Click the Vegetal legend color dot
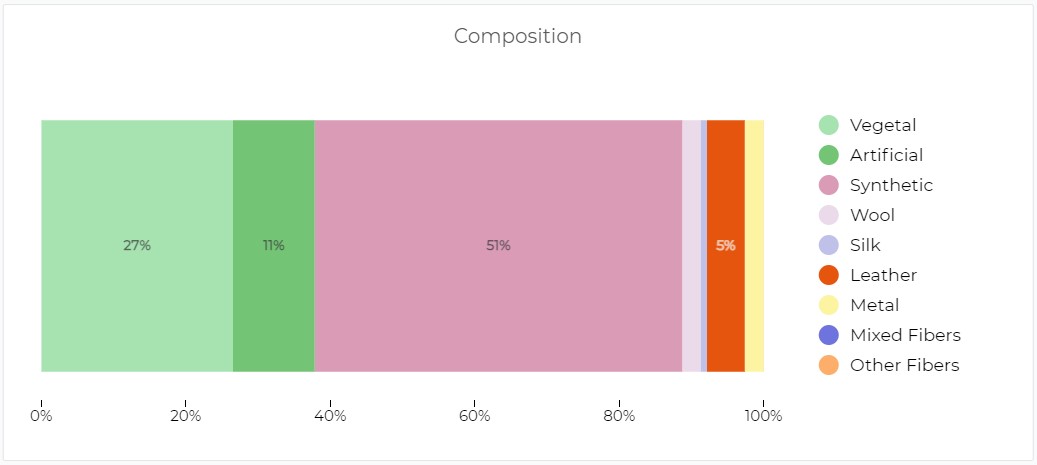 tap(829, 125)
